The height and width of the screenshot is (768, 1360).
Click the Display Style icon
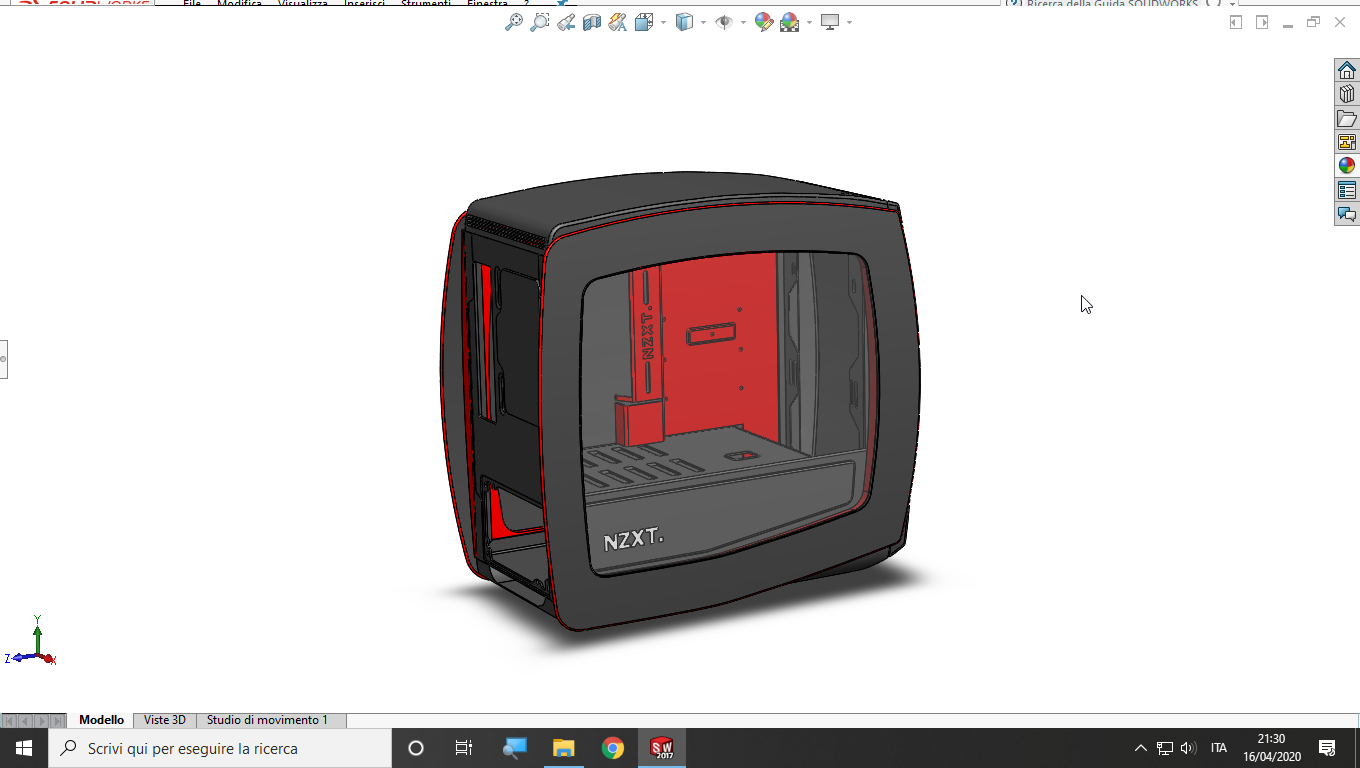[684, 22]
